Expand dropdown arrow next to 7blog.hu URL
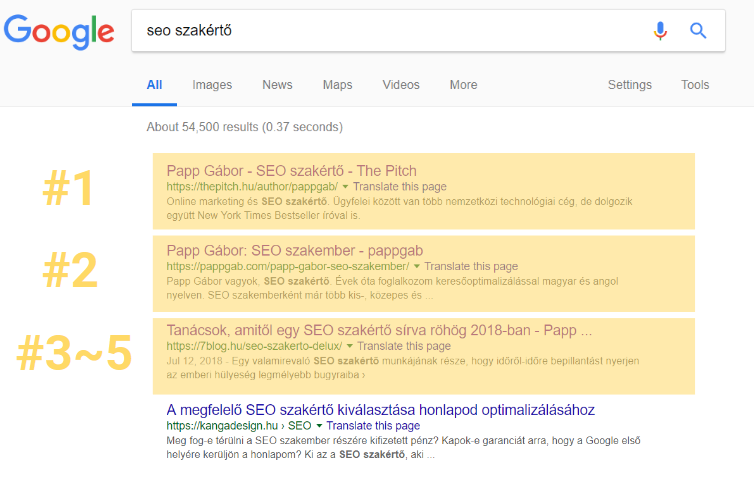This screenshot has width=754, height=480. [350, 346]
